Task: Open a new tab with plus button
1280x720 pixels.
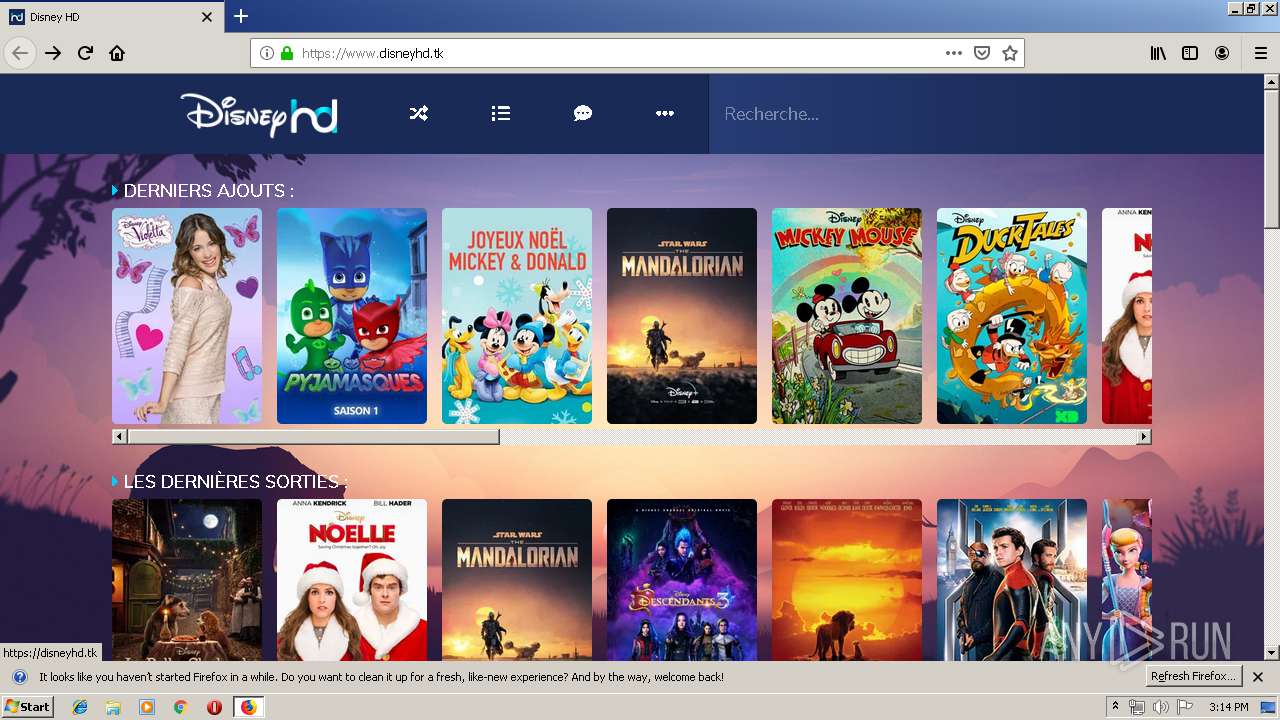Action: point(241,16)
